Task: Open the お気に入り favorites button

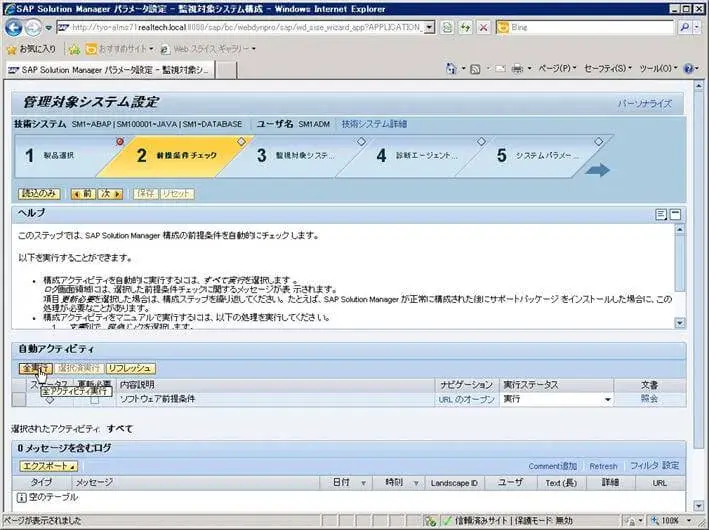Action: (x=32, y=49)
